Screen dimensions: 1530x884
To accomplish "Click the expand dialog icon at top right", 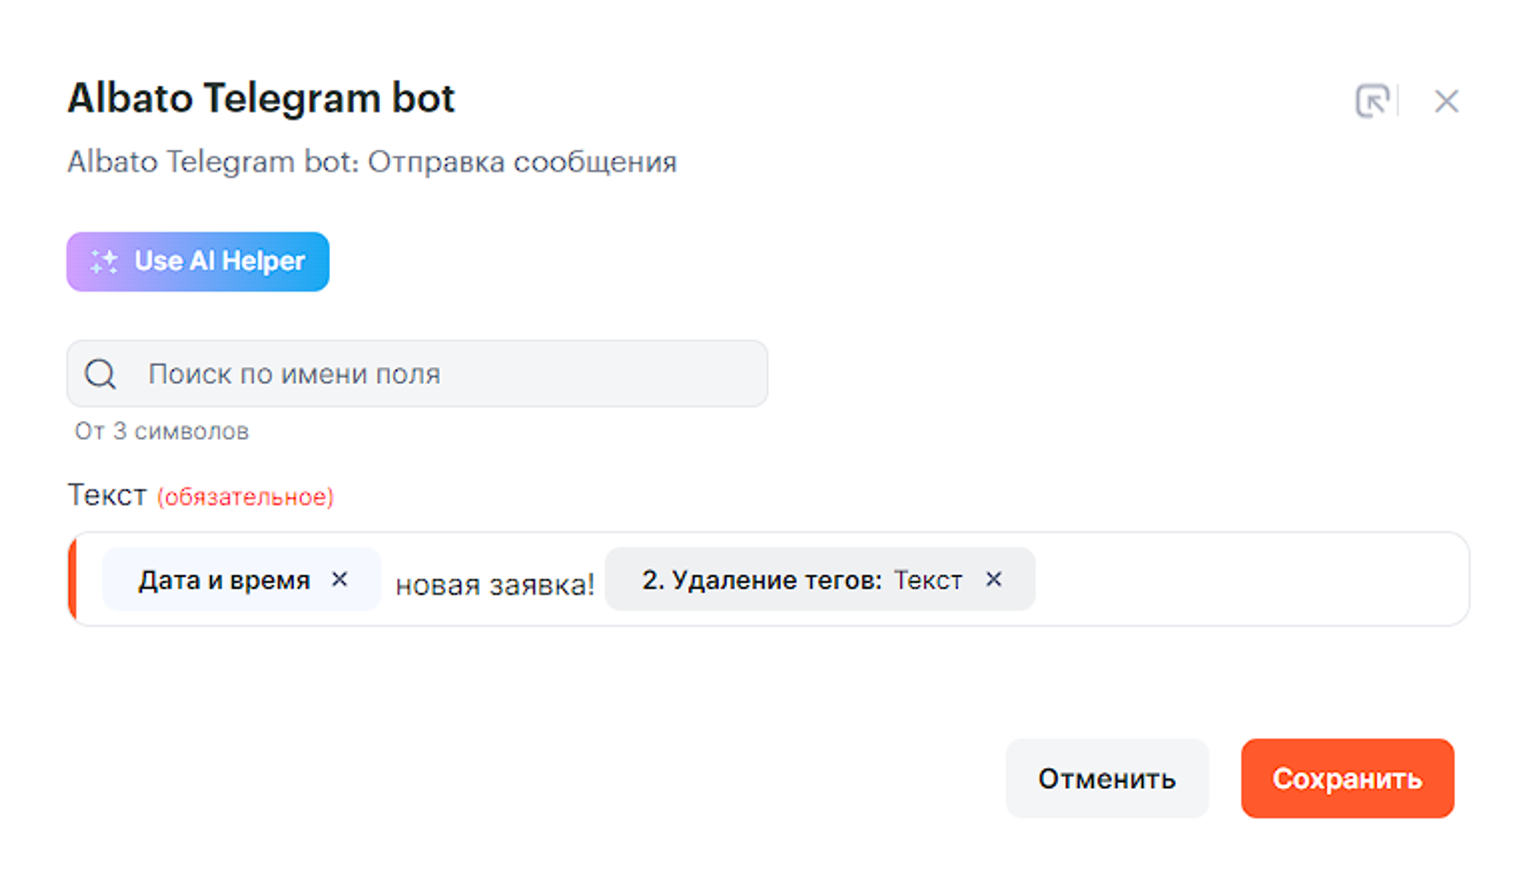I will click(1372, 101).
